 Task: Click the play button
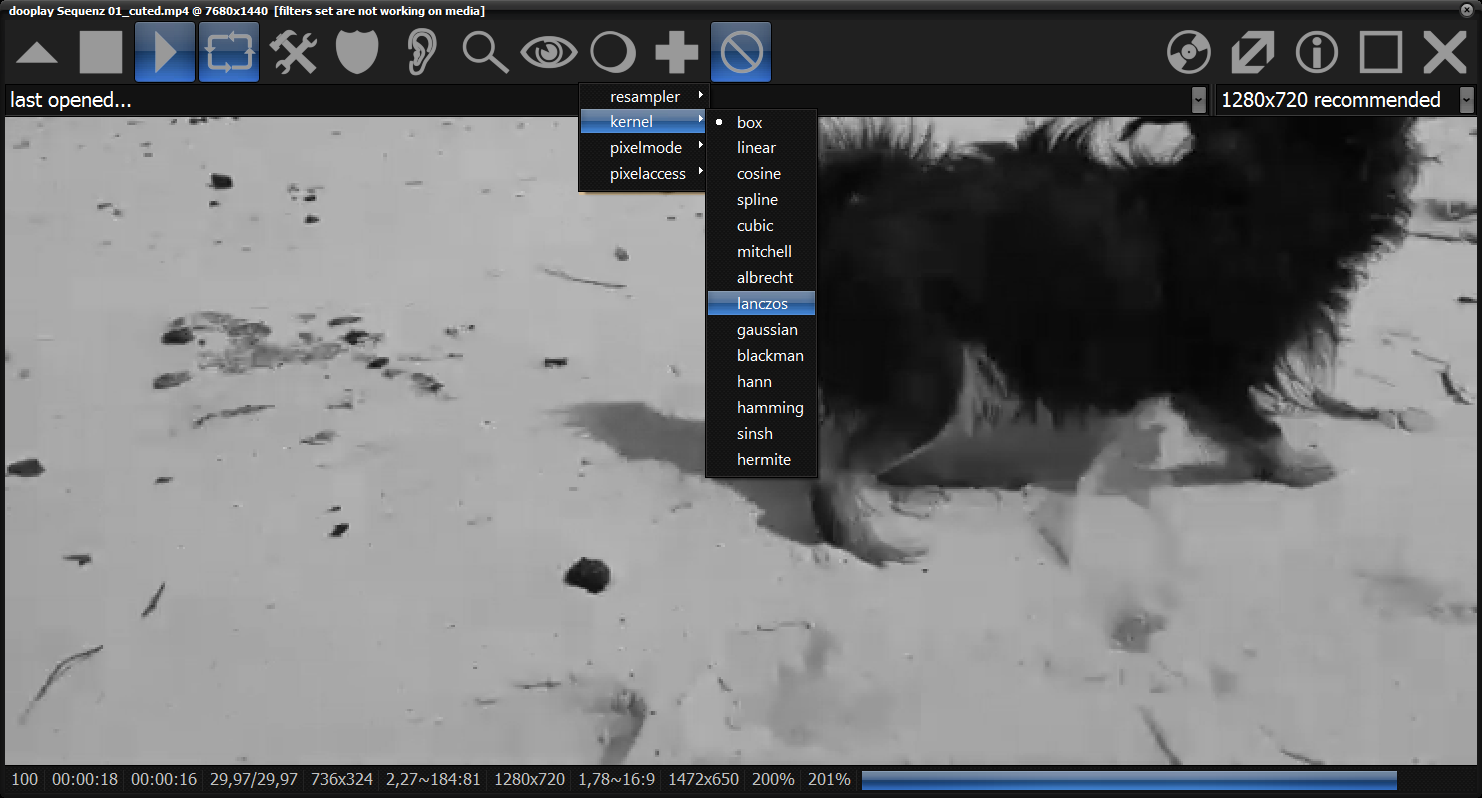[165, 52]
